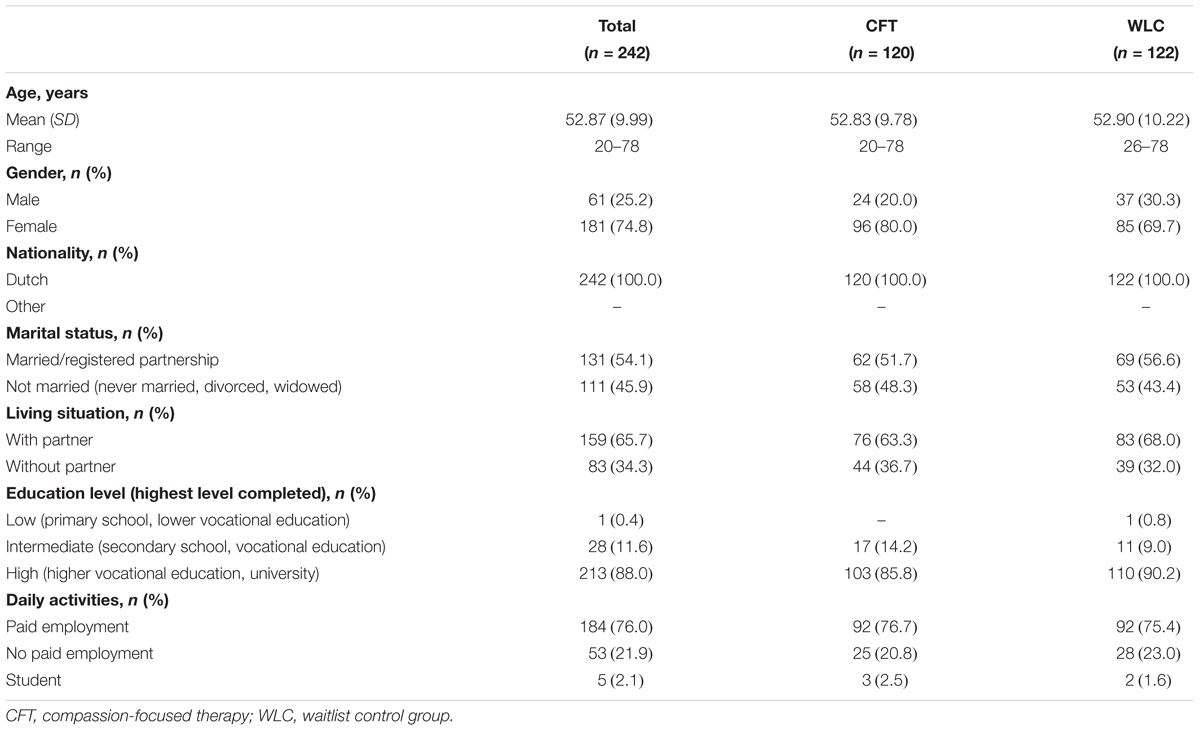Click the Paid employment row label
1200x731 pixels.
click(x=66, y=626)
